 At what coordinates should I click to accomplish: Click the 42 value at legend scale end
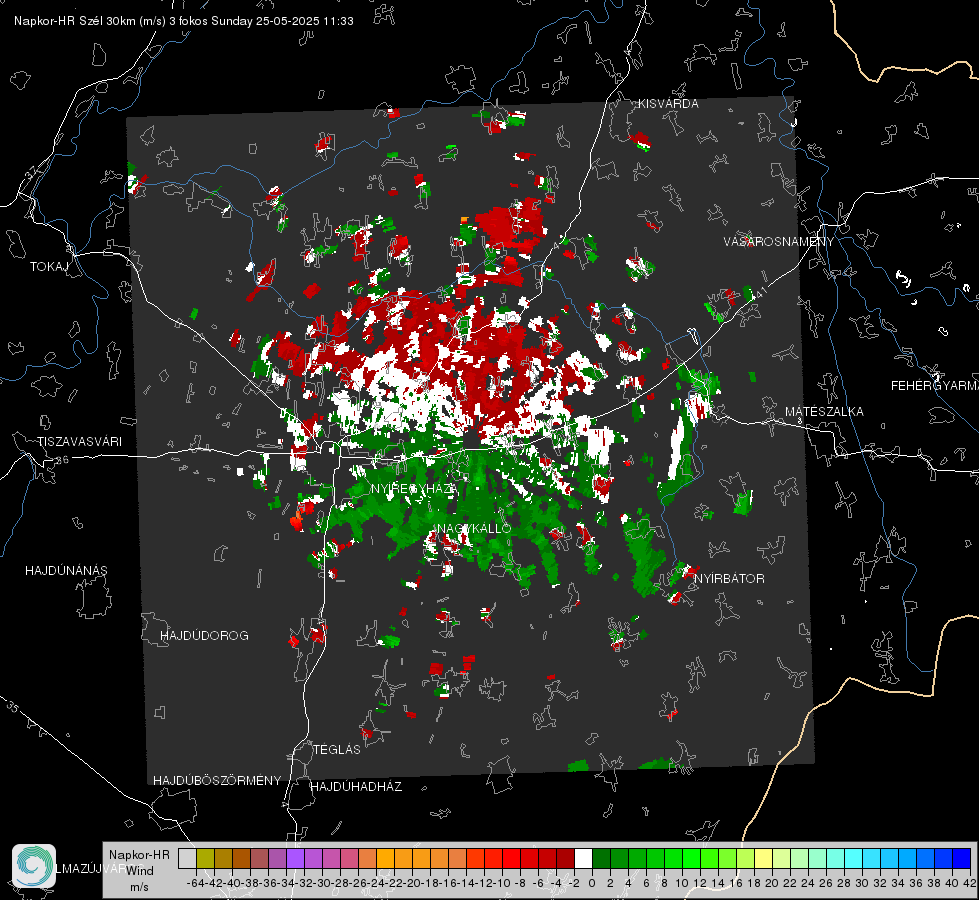tap(969, 883)
